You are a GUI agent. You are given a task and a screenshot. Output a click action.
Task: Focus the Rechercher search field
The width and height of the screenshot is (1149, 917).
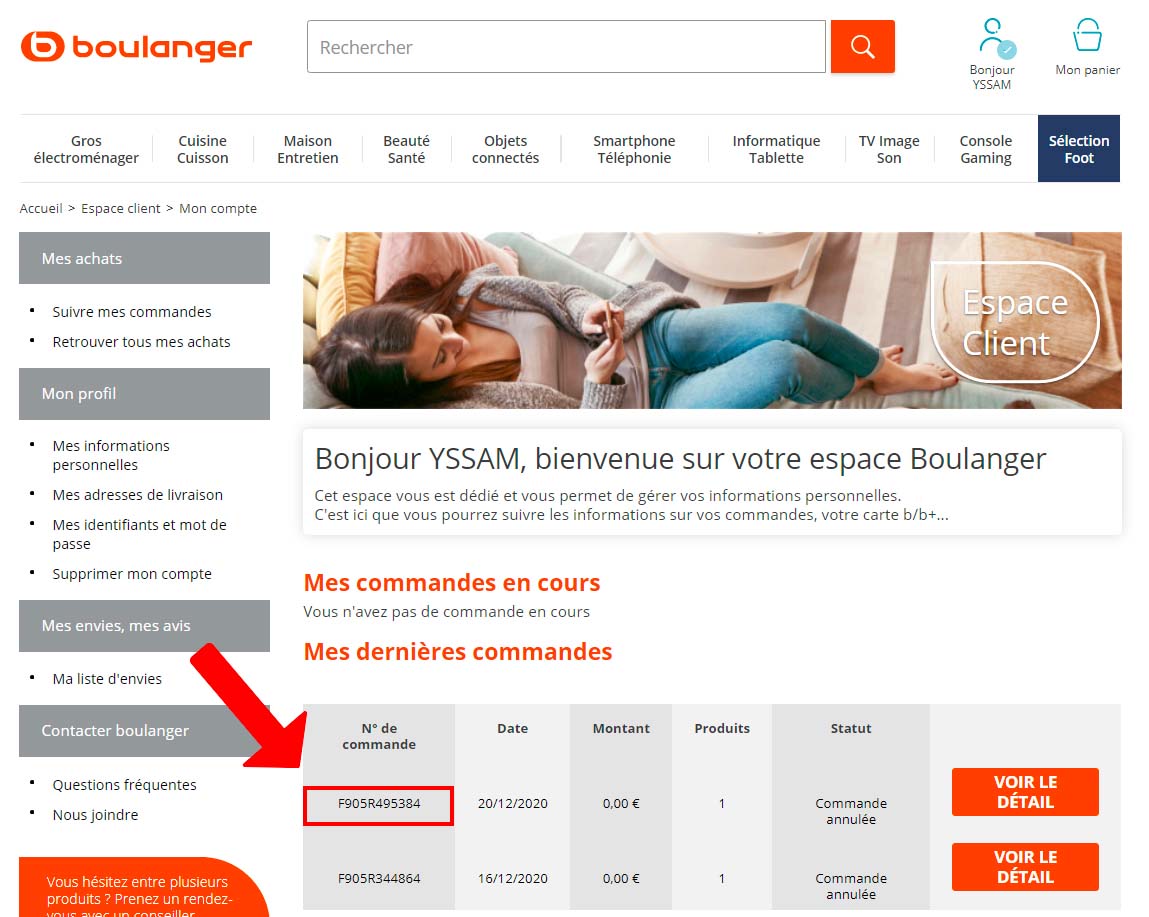point(566,47)
